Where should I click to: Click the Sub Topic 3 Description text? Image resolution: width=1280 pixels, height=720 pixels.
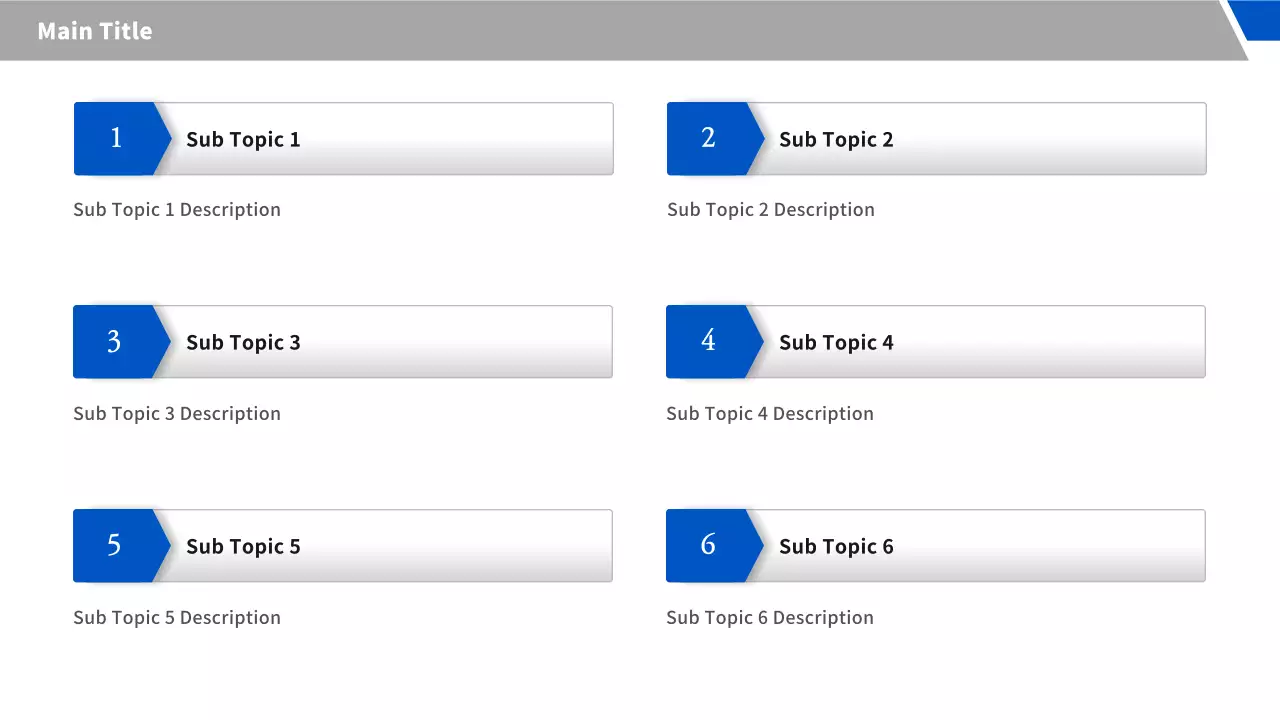coord(177,414)
